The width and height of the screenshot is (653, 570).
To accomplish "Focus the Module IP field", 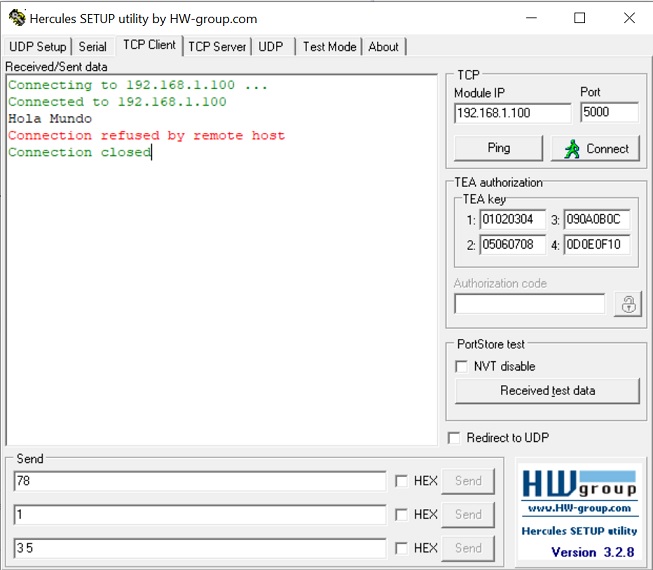I will pos(513,113).
